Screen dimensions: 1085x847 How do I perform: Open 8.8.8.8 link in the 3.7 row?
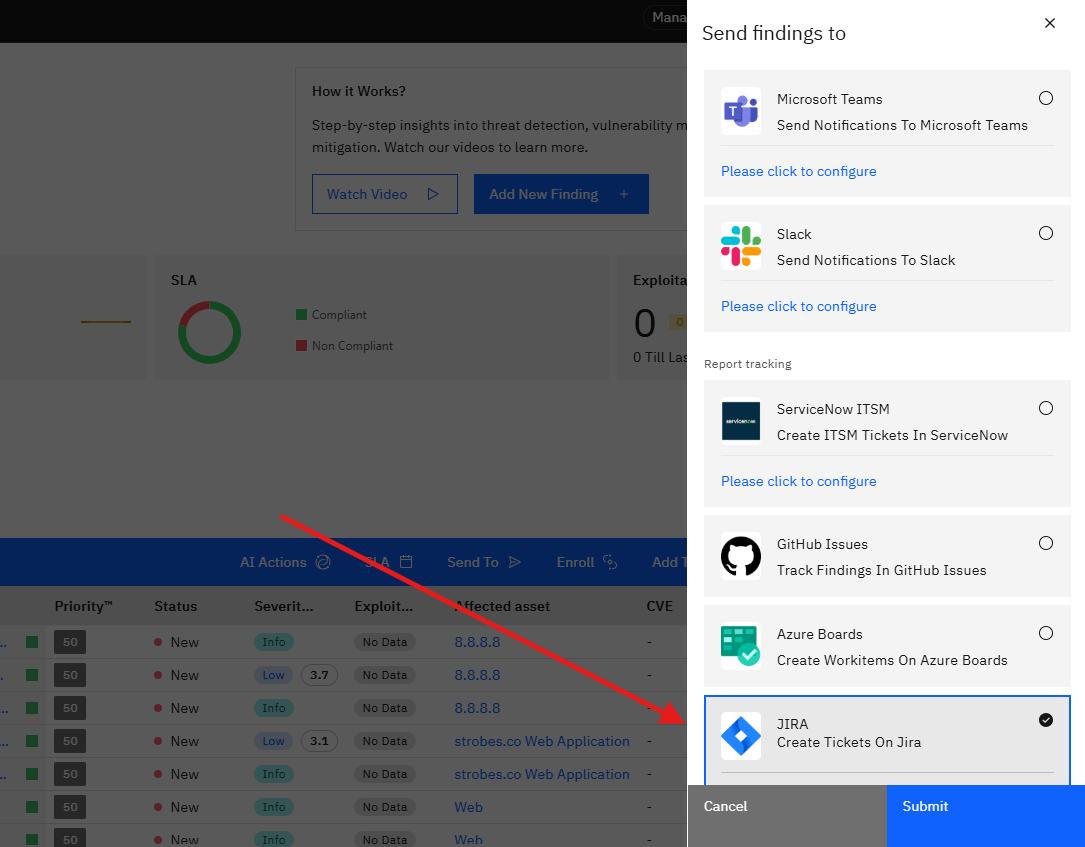(x=477, y=675)
